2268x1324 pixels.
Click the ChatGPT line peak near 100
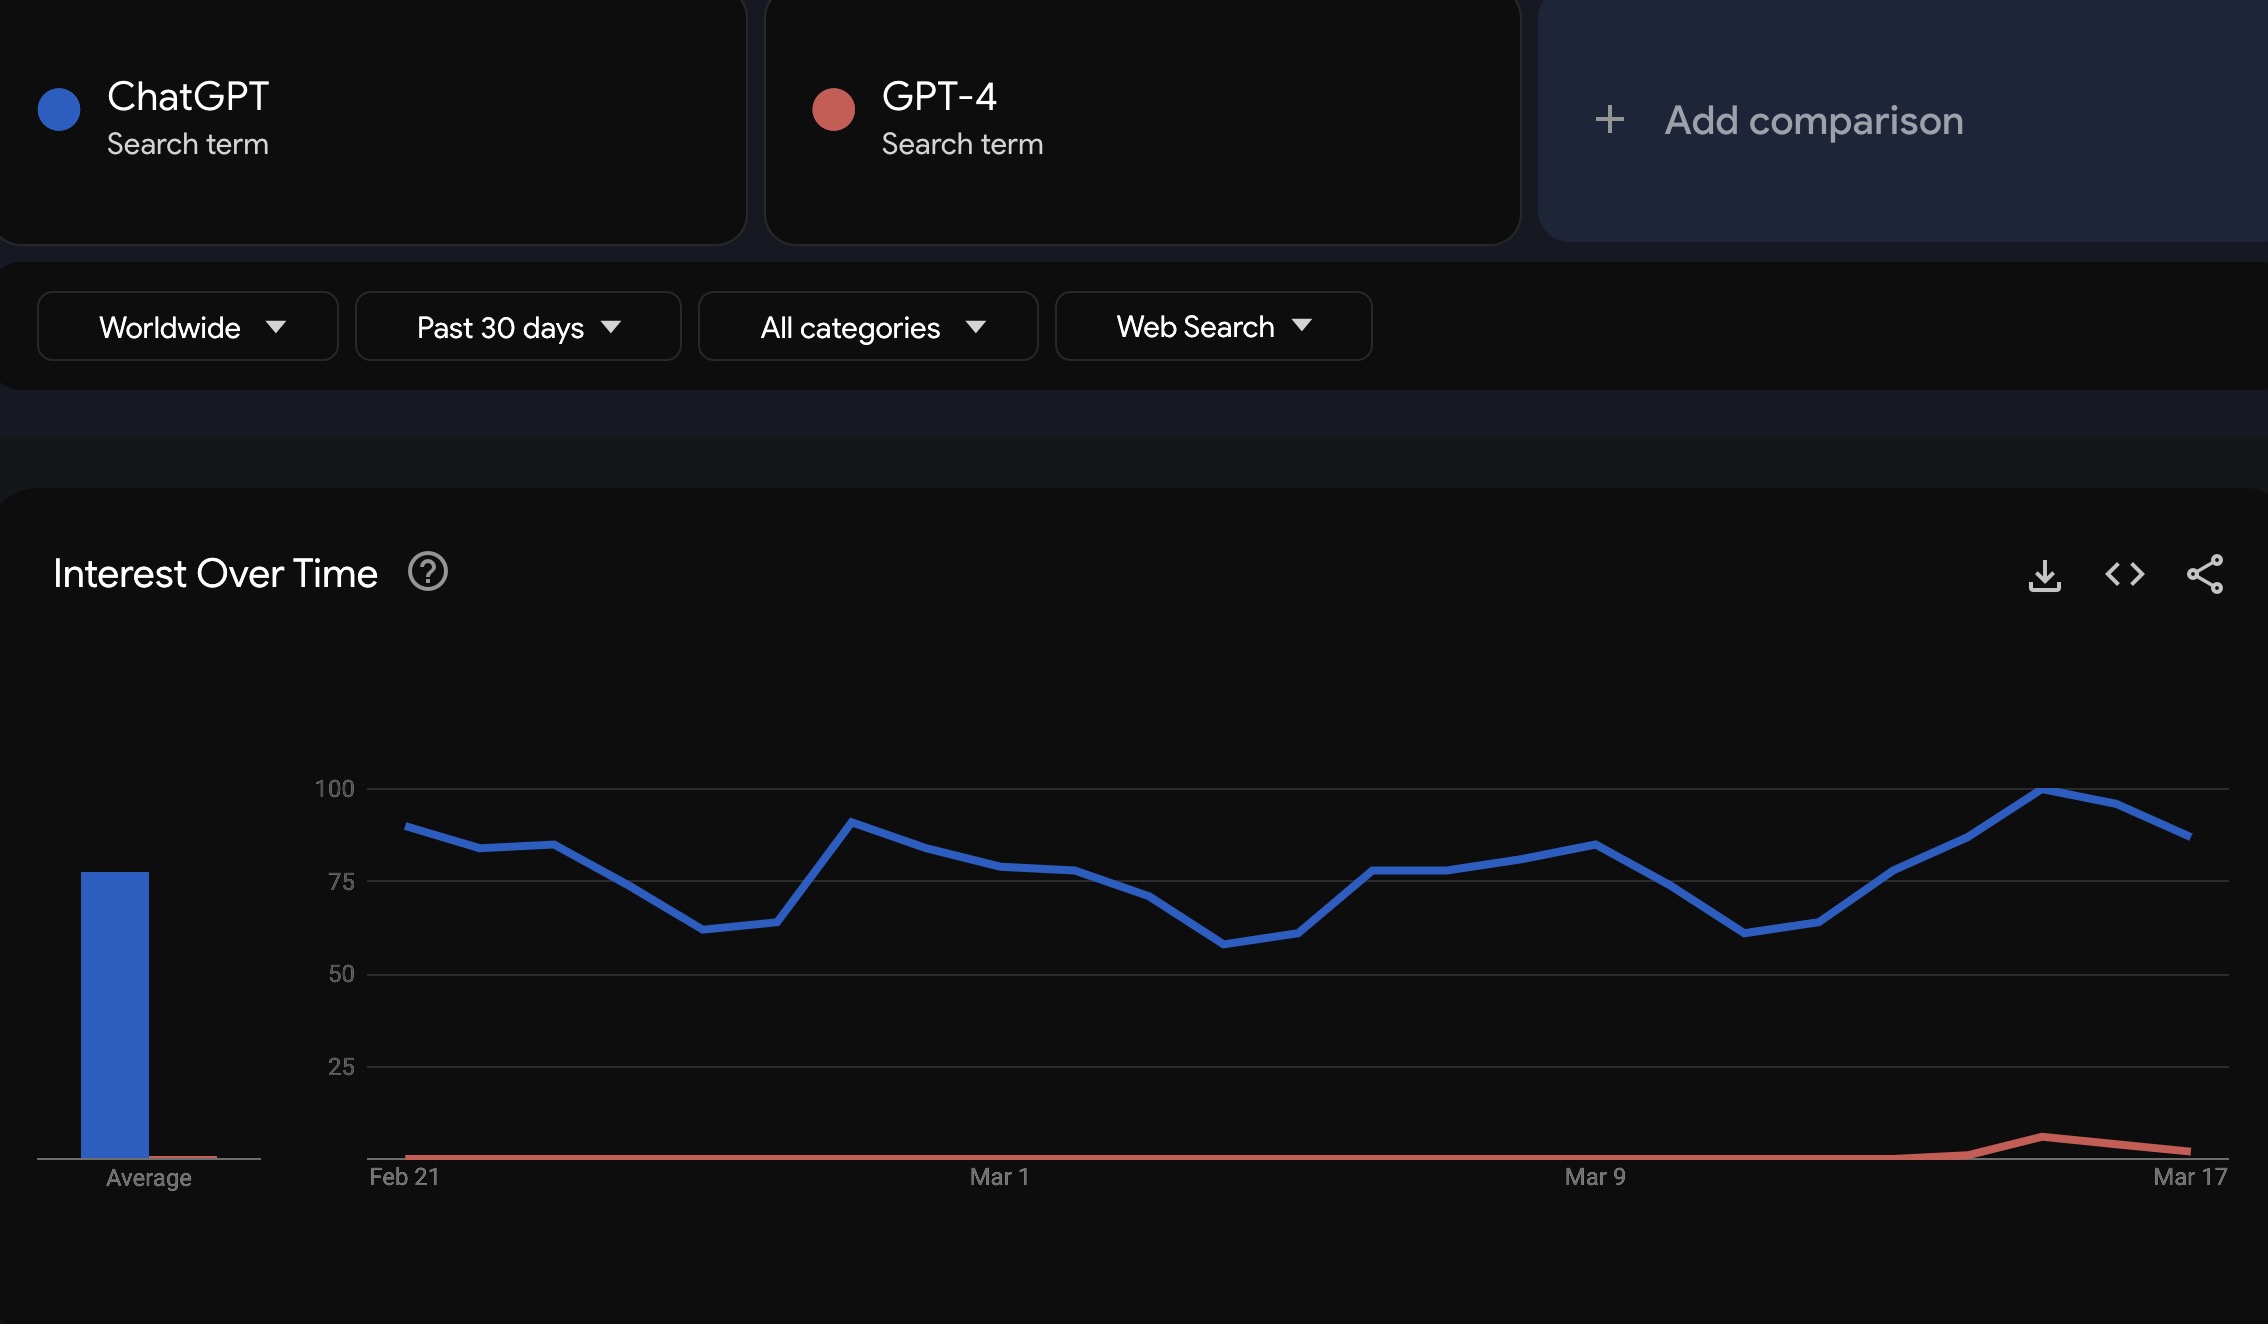click(2042, 790)
